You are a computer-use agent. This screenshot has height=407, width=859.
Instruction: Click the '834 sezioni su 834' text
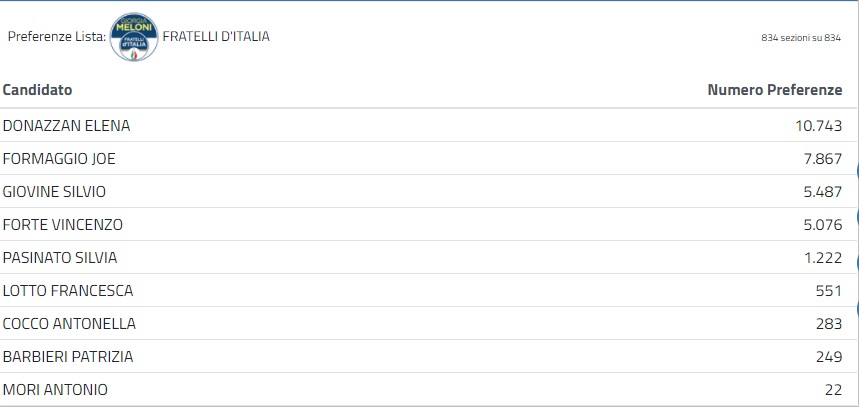(x=801, y=38)
